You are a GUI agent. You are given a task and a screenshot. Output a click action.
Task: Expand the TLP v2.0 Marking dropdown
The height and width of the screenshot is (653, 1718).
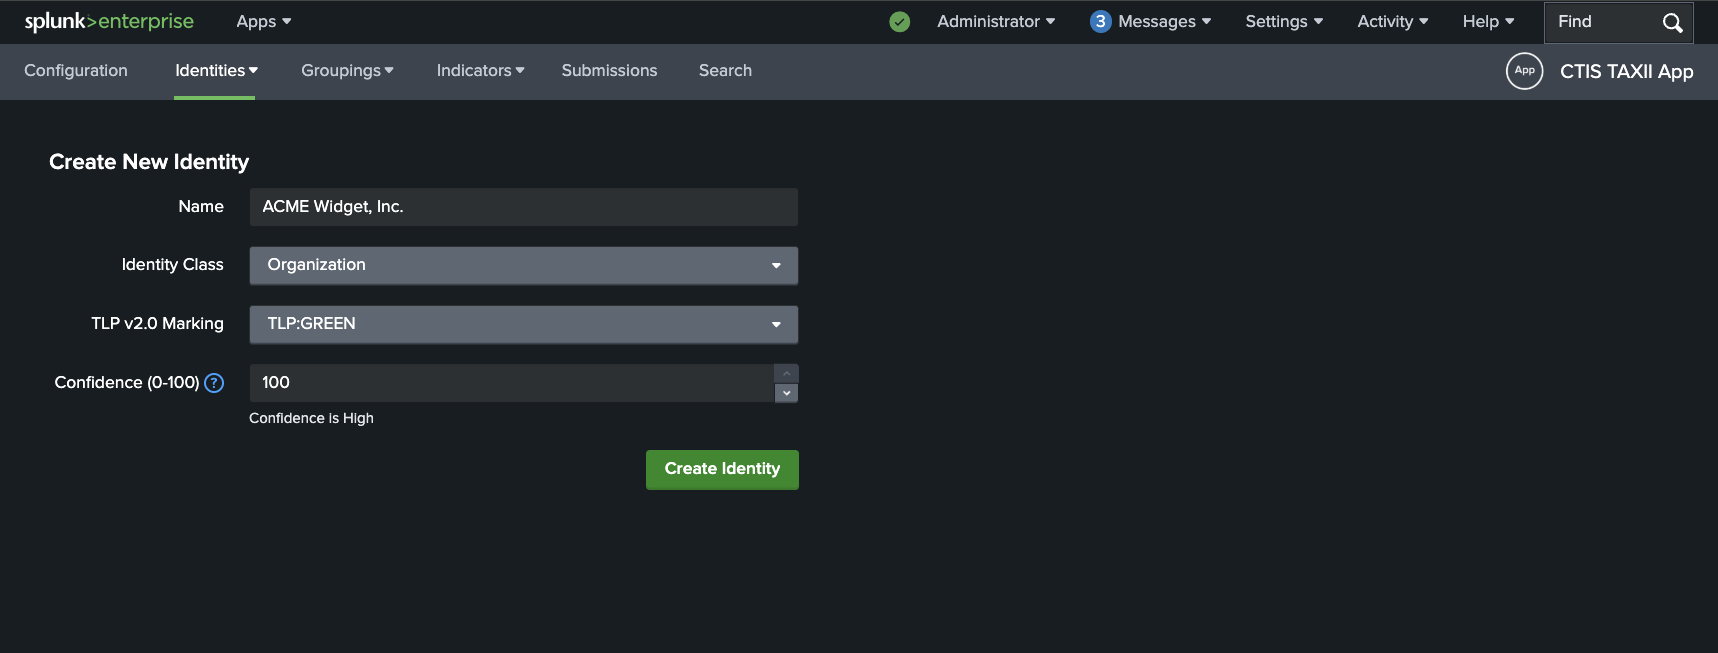coord(523,324)
